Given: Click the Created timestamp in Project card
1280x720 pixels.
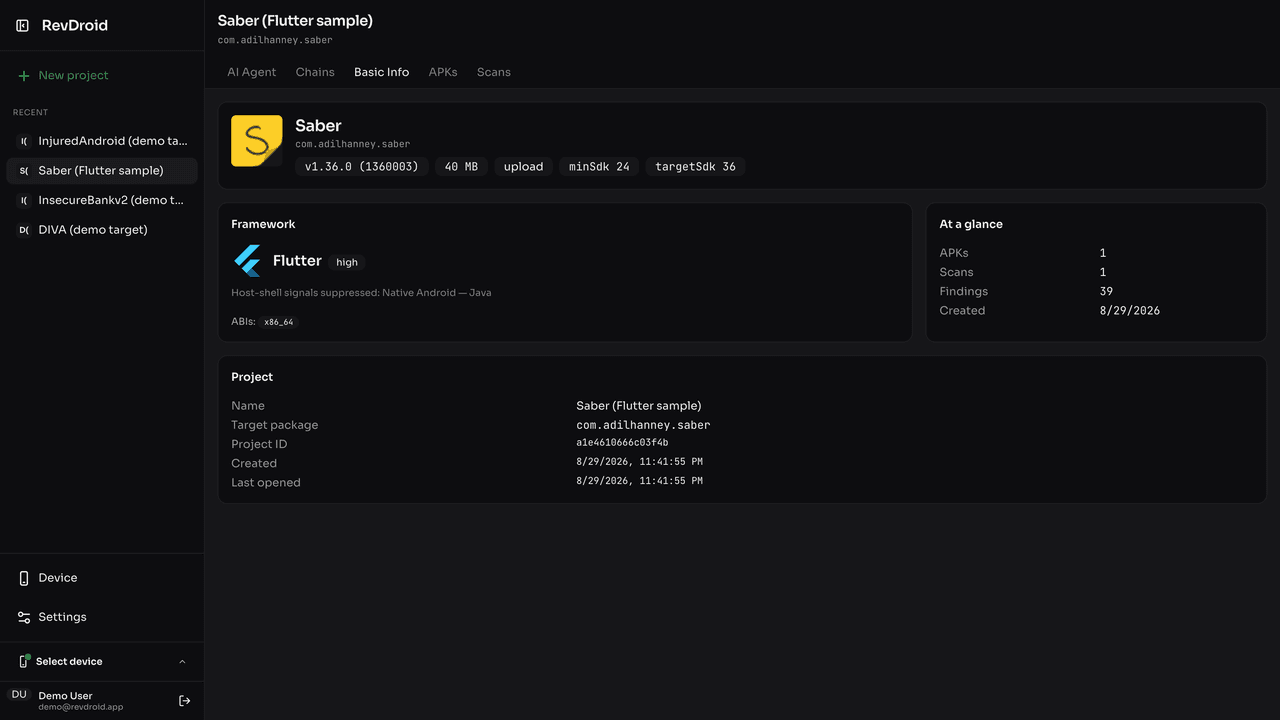Looking at the screenshot, I should click(x=639, y=462).
